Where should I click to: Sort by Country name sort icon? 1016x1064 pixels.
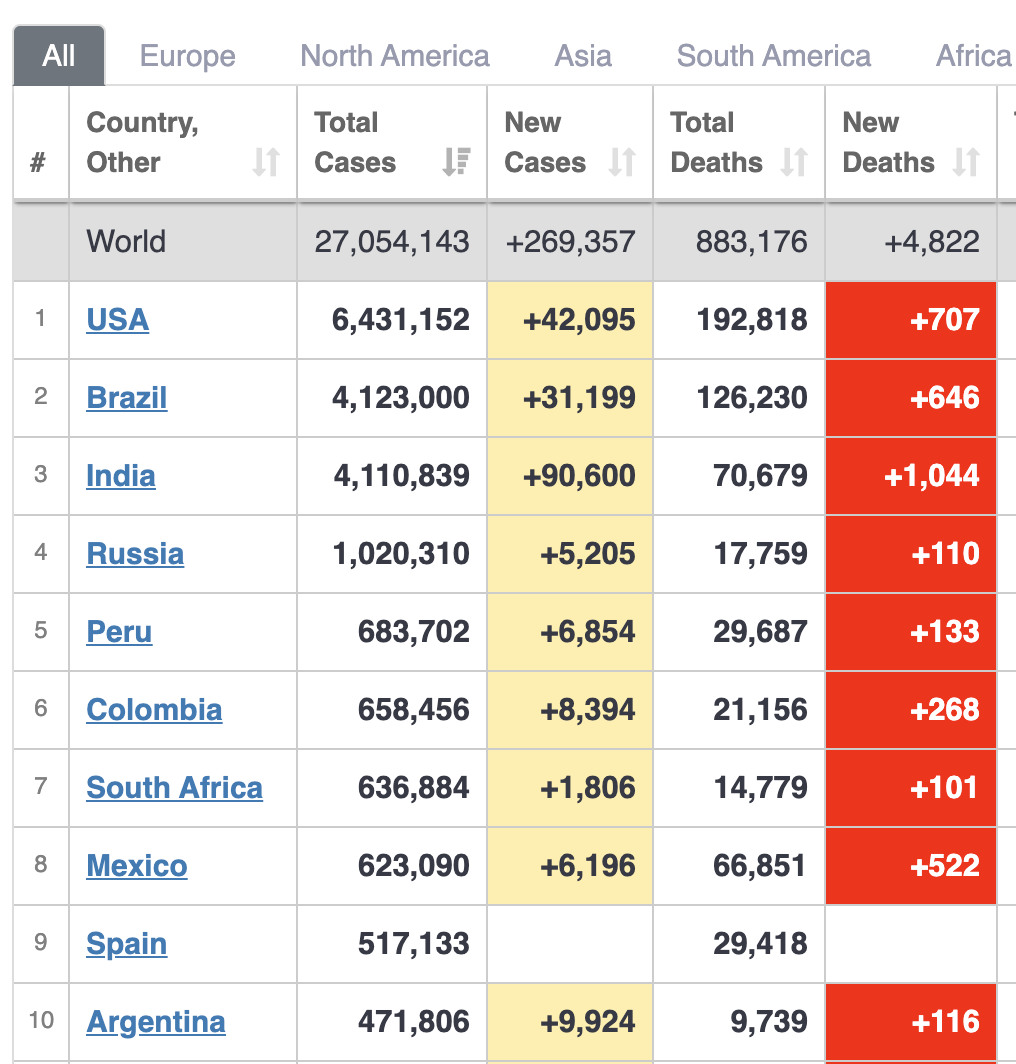click(266, 162)
